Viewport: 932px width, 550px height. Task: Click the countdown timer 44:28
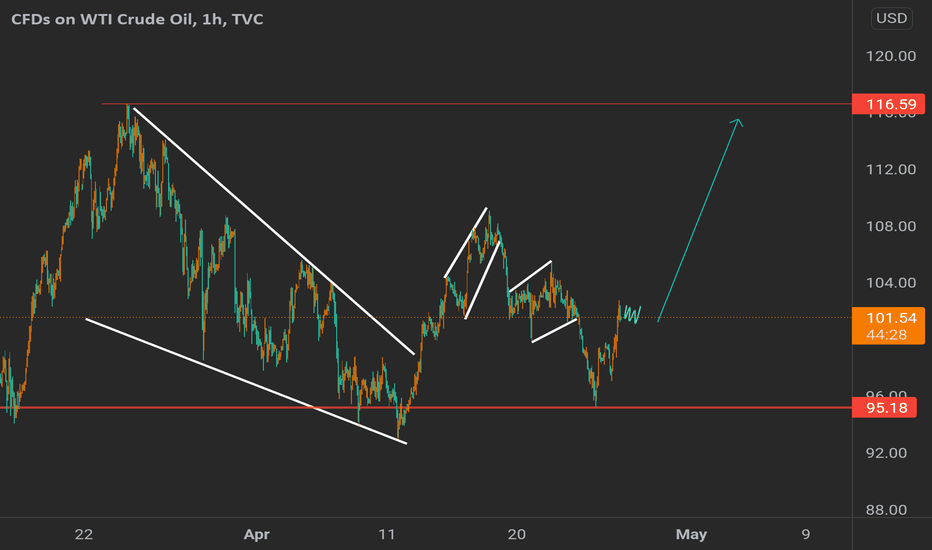tap(886, 335)
